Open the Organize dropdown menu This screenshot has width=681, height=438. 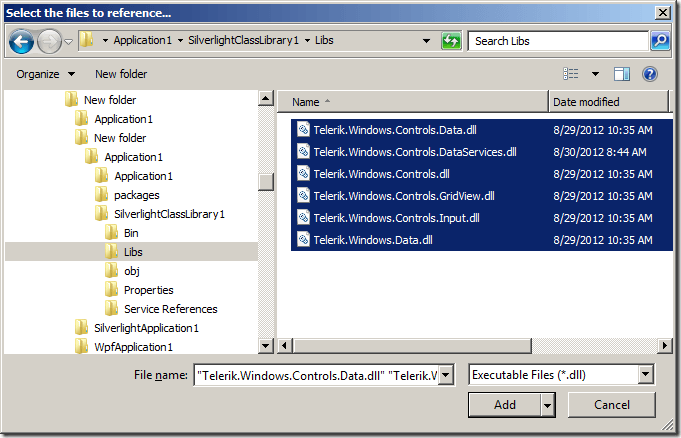[x=45, y=74]
